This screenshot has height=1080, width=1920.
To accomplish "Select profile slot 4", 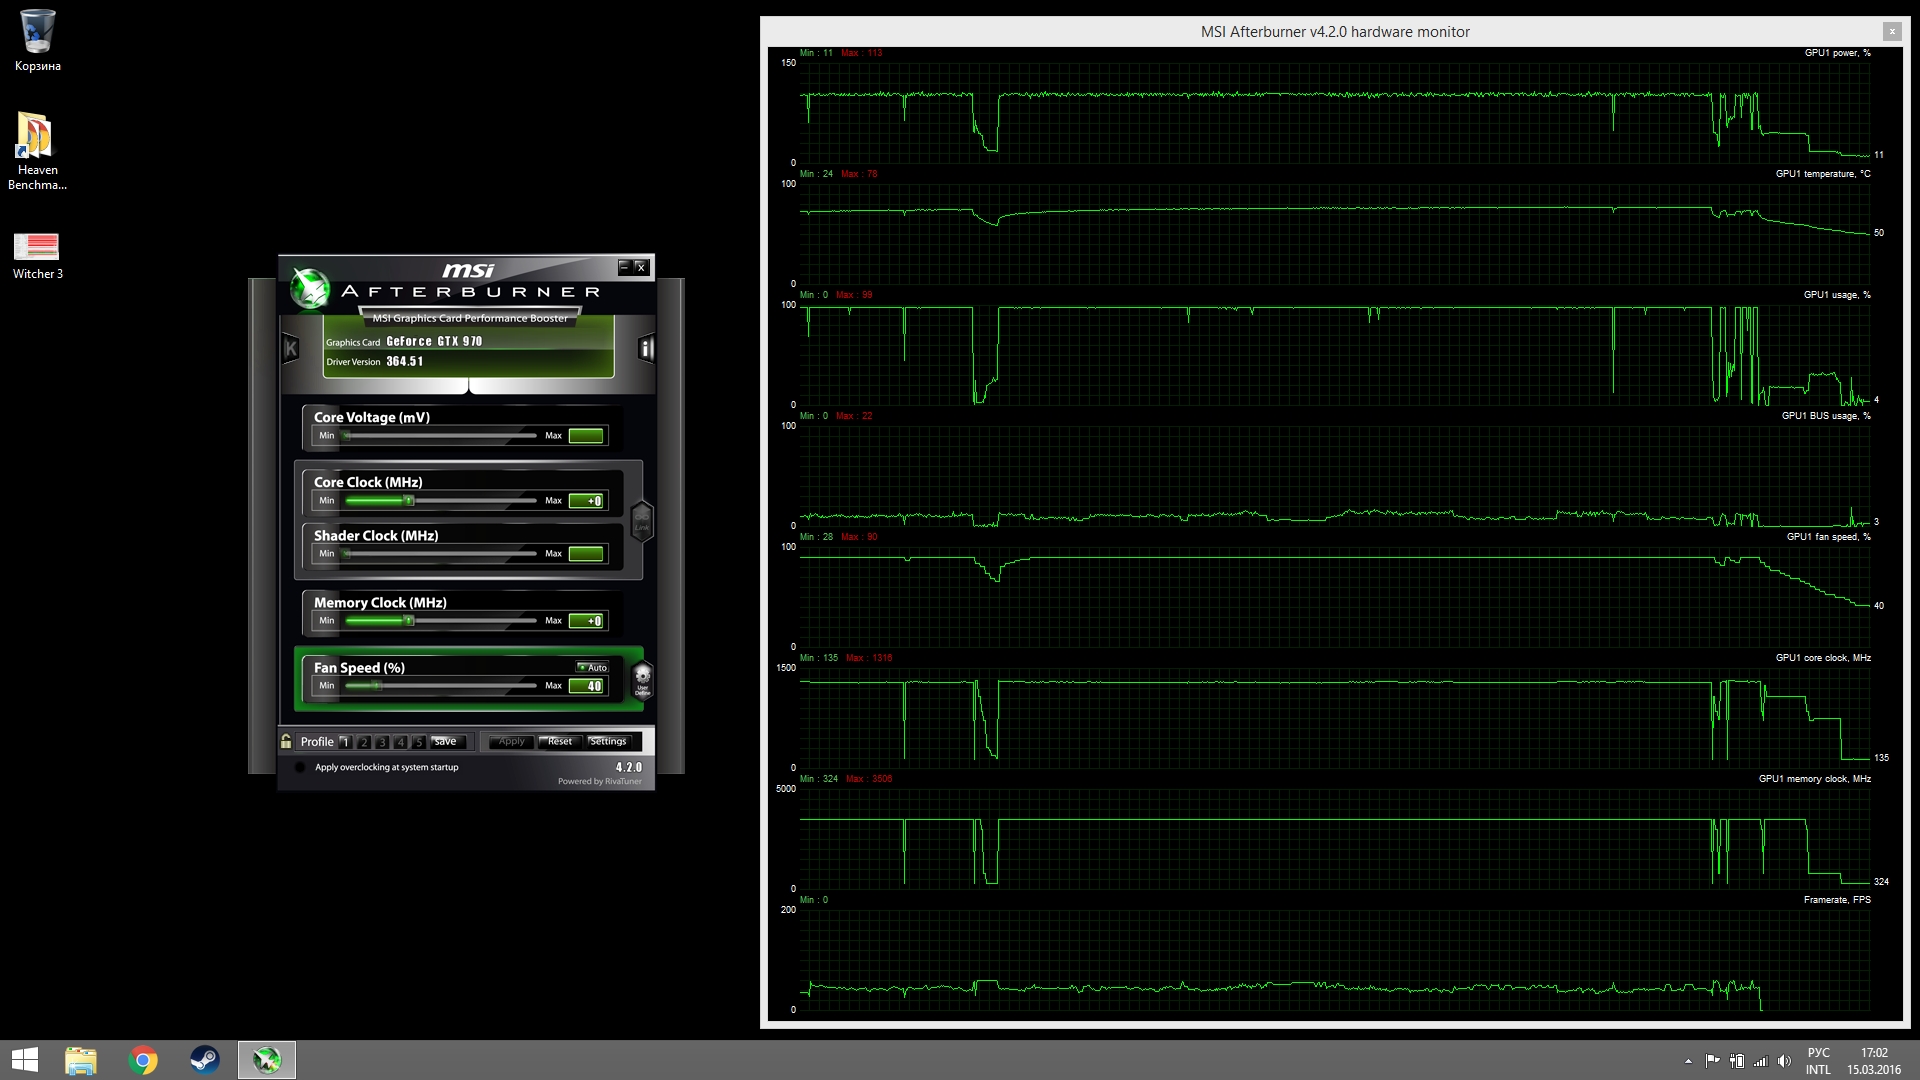I will (x=401, y=742).
